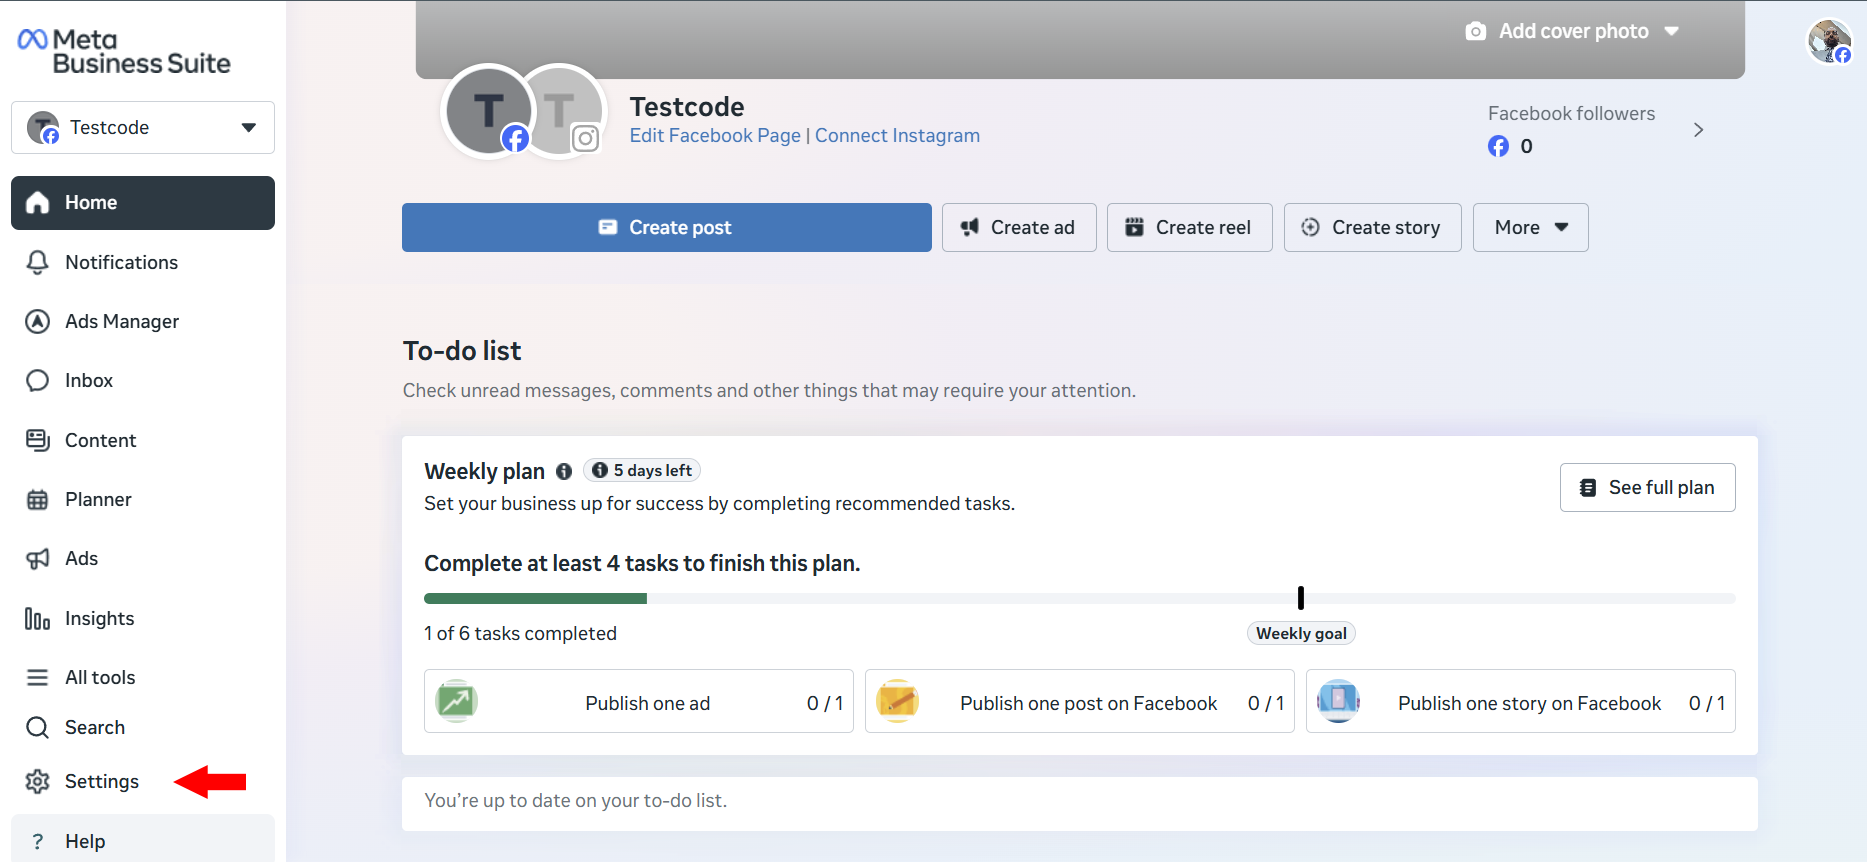Screen dimensions: 1867x862
Task: Click the Notifications bell icon
Action: pyautogui.click(x=37, y=262)
